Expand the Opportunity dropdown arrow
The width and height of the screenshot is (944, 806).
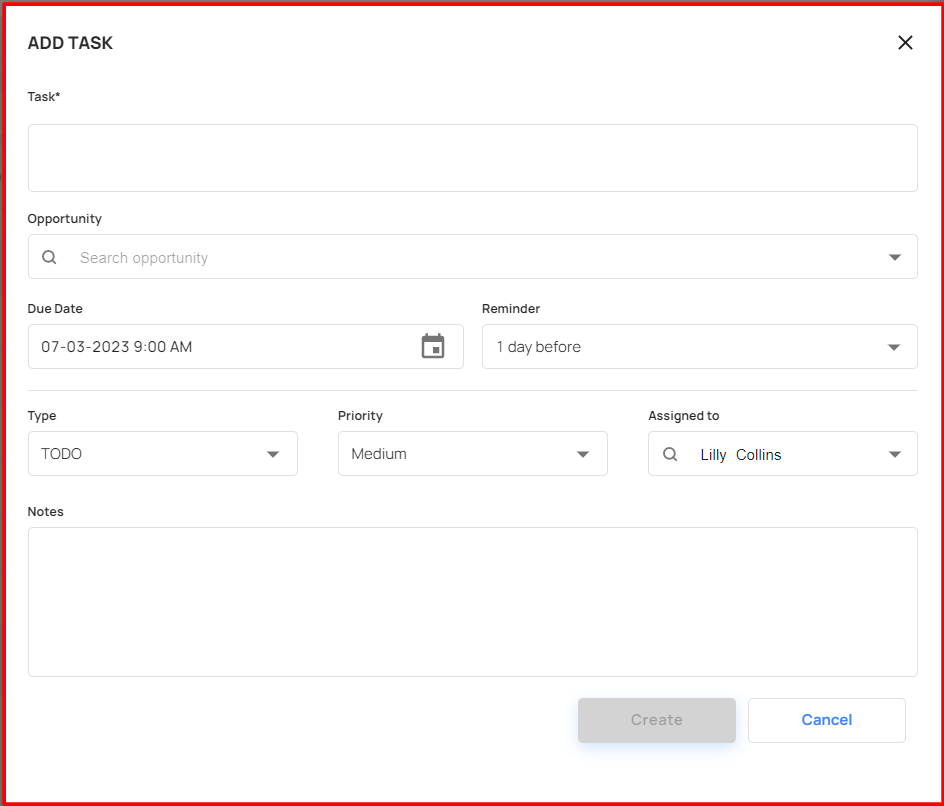895,258
